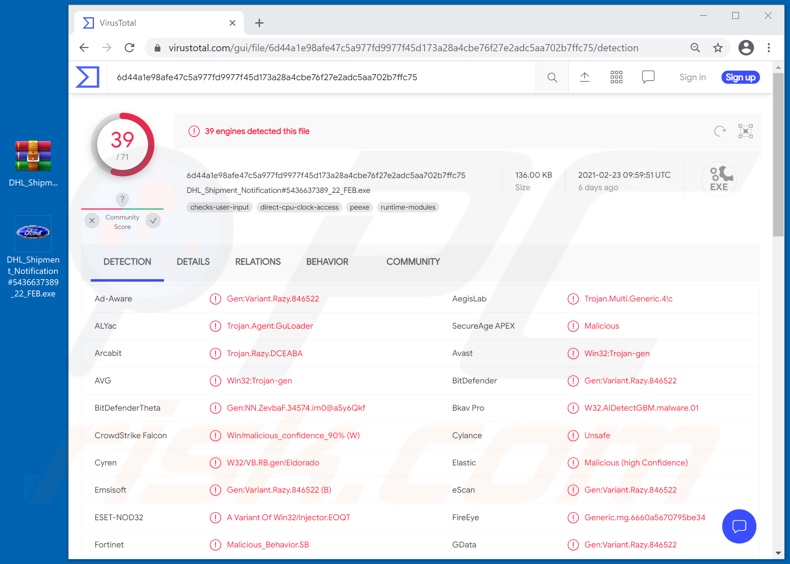This screenshot has width=790, height=564.
Task: Open the blue chat bubble button
Action: (x=739, y=526)
